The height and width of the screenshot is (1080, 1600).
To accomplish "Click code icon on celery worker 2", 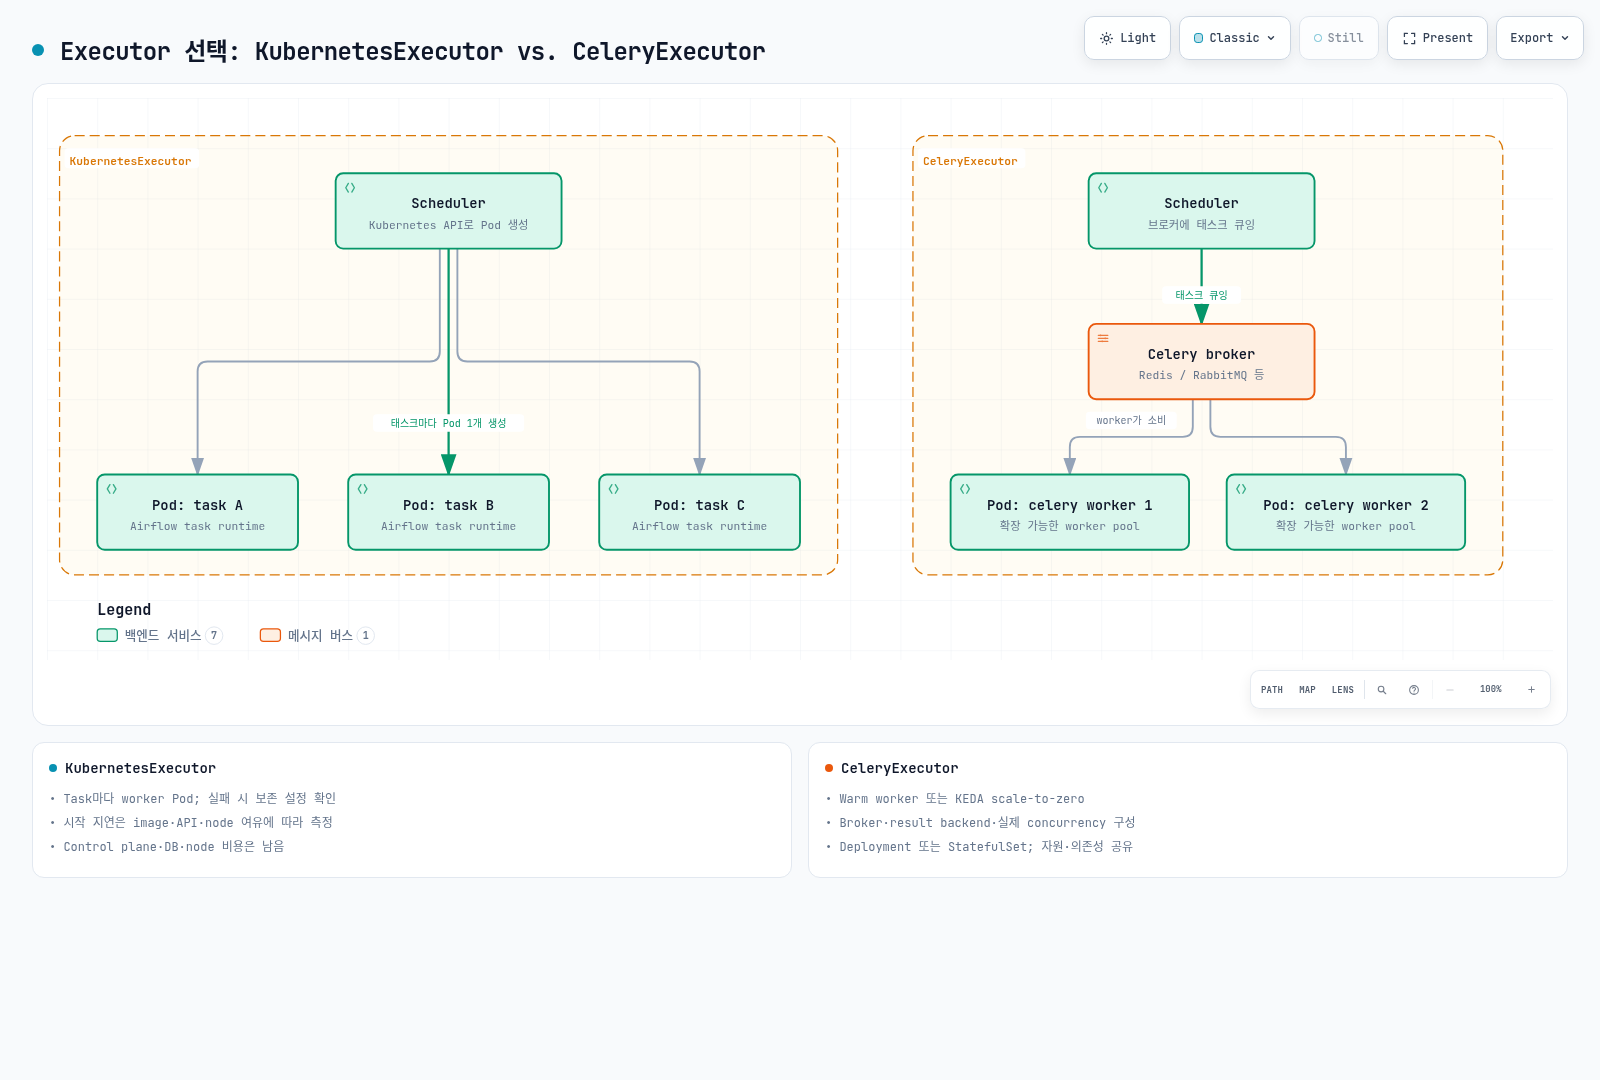I will [1241, 489].
